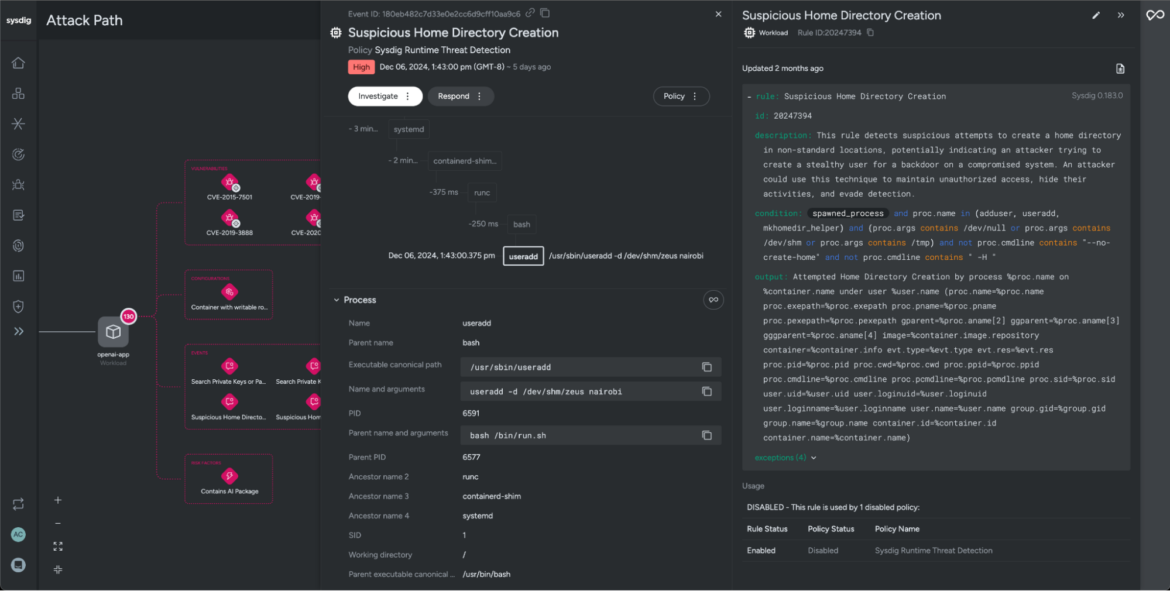Click the High severity badge
The image size is (1170, 591).
361,67
